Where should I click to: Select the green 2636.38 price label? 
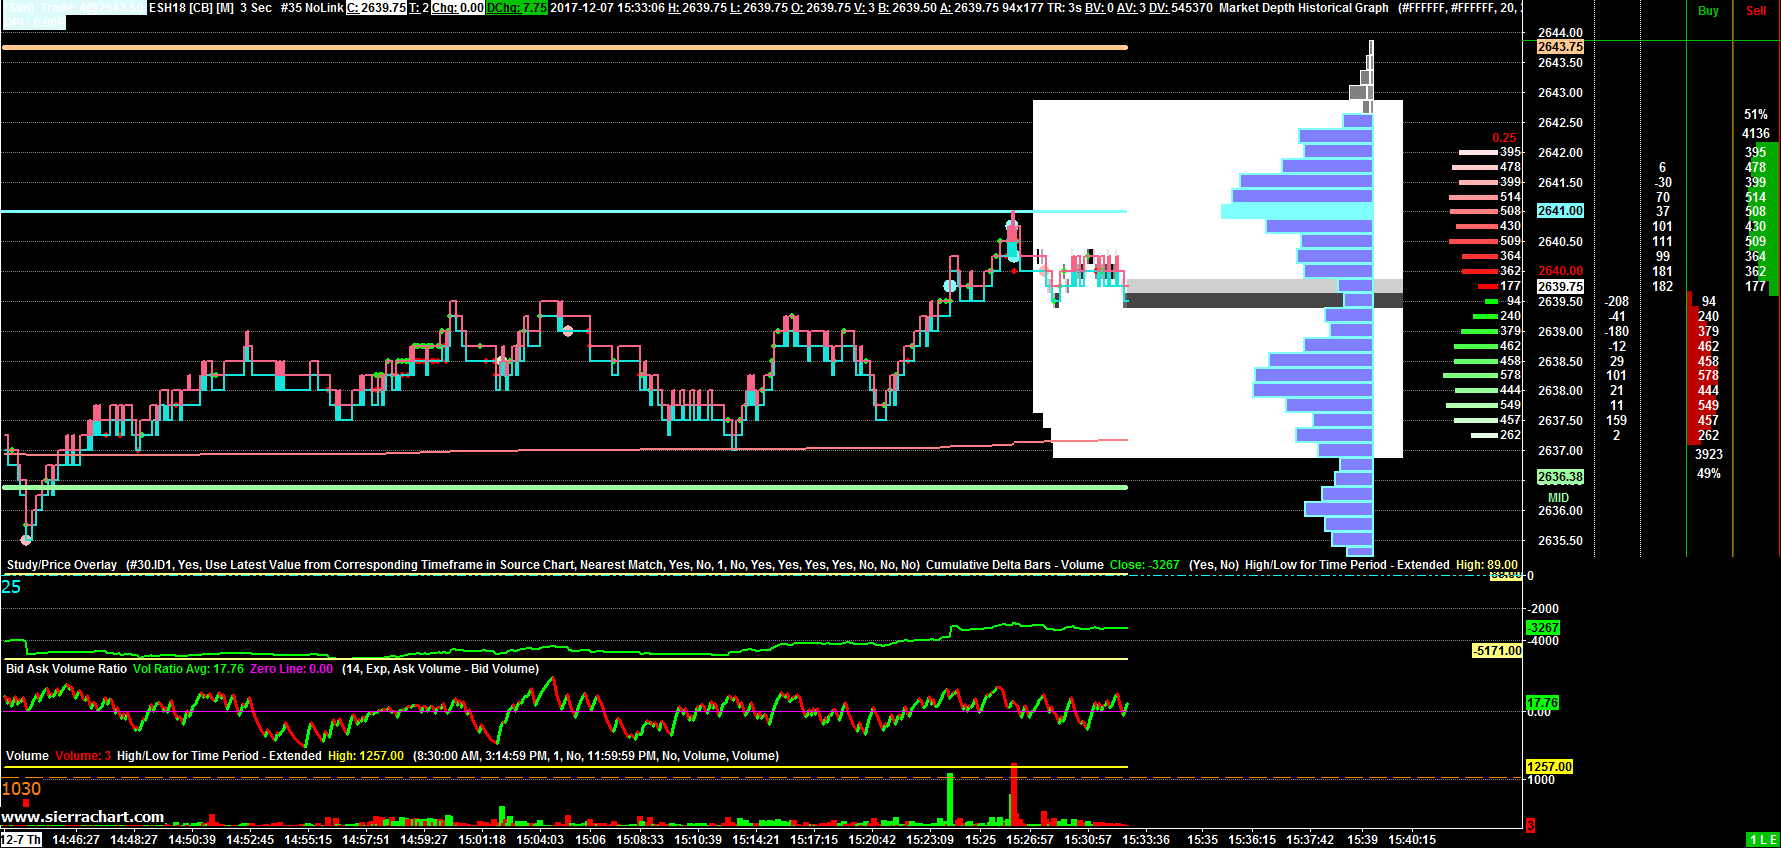tap(1560, 477)
